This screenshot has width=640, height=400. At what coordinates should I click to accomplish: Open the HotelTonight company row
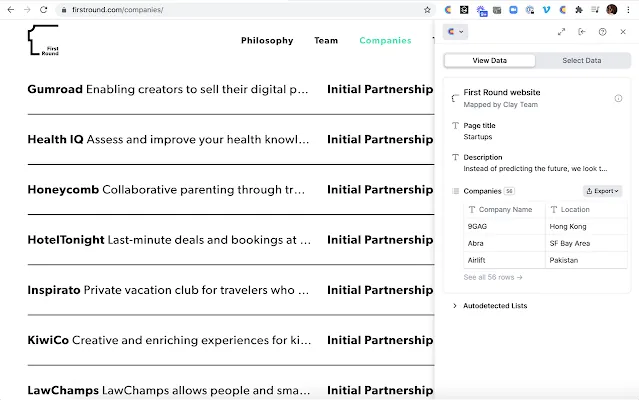click(231, 240)
